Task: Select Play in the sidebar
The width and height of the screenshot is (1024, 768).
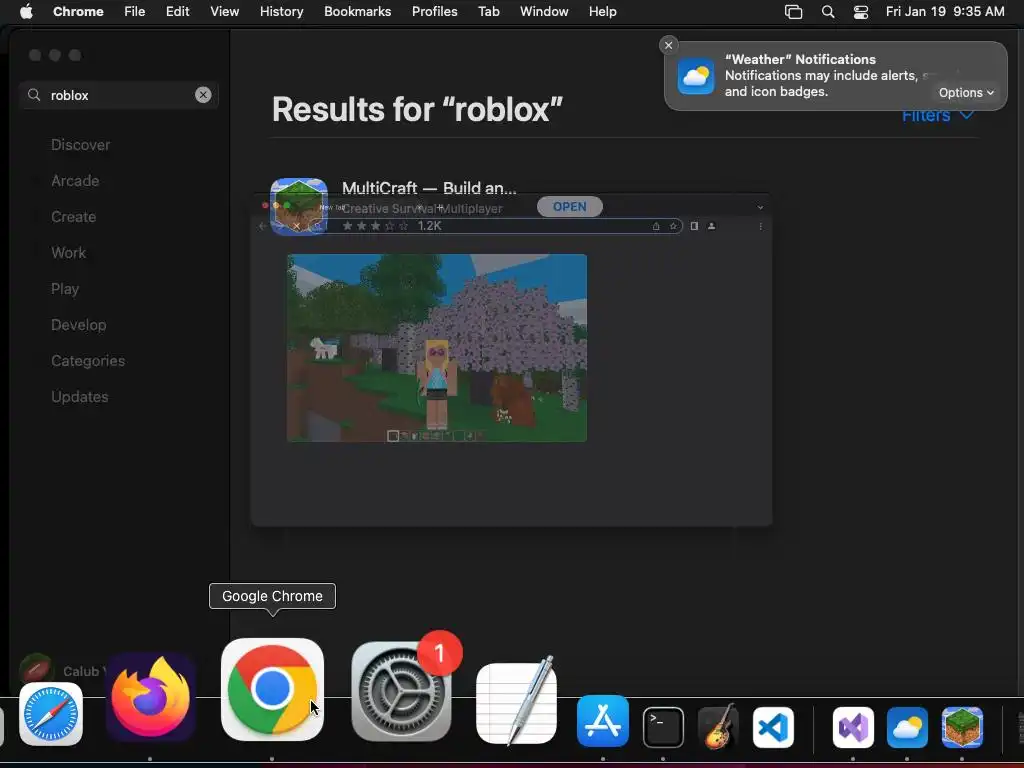Action: pyautogui.click(x=65, y=289)
